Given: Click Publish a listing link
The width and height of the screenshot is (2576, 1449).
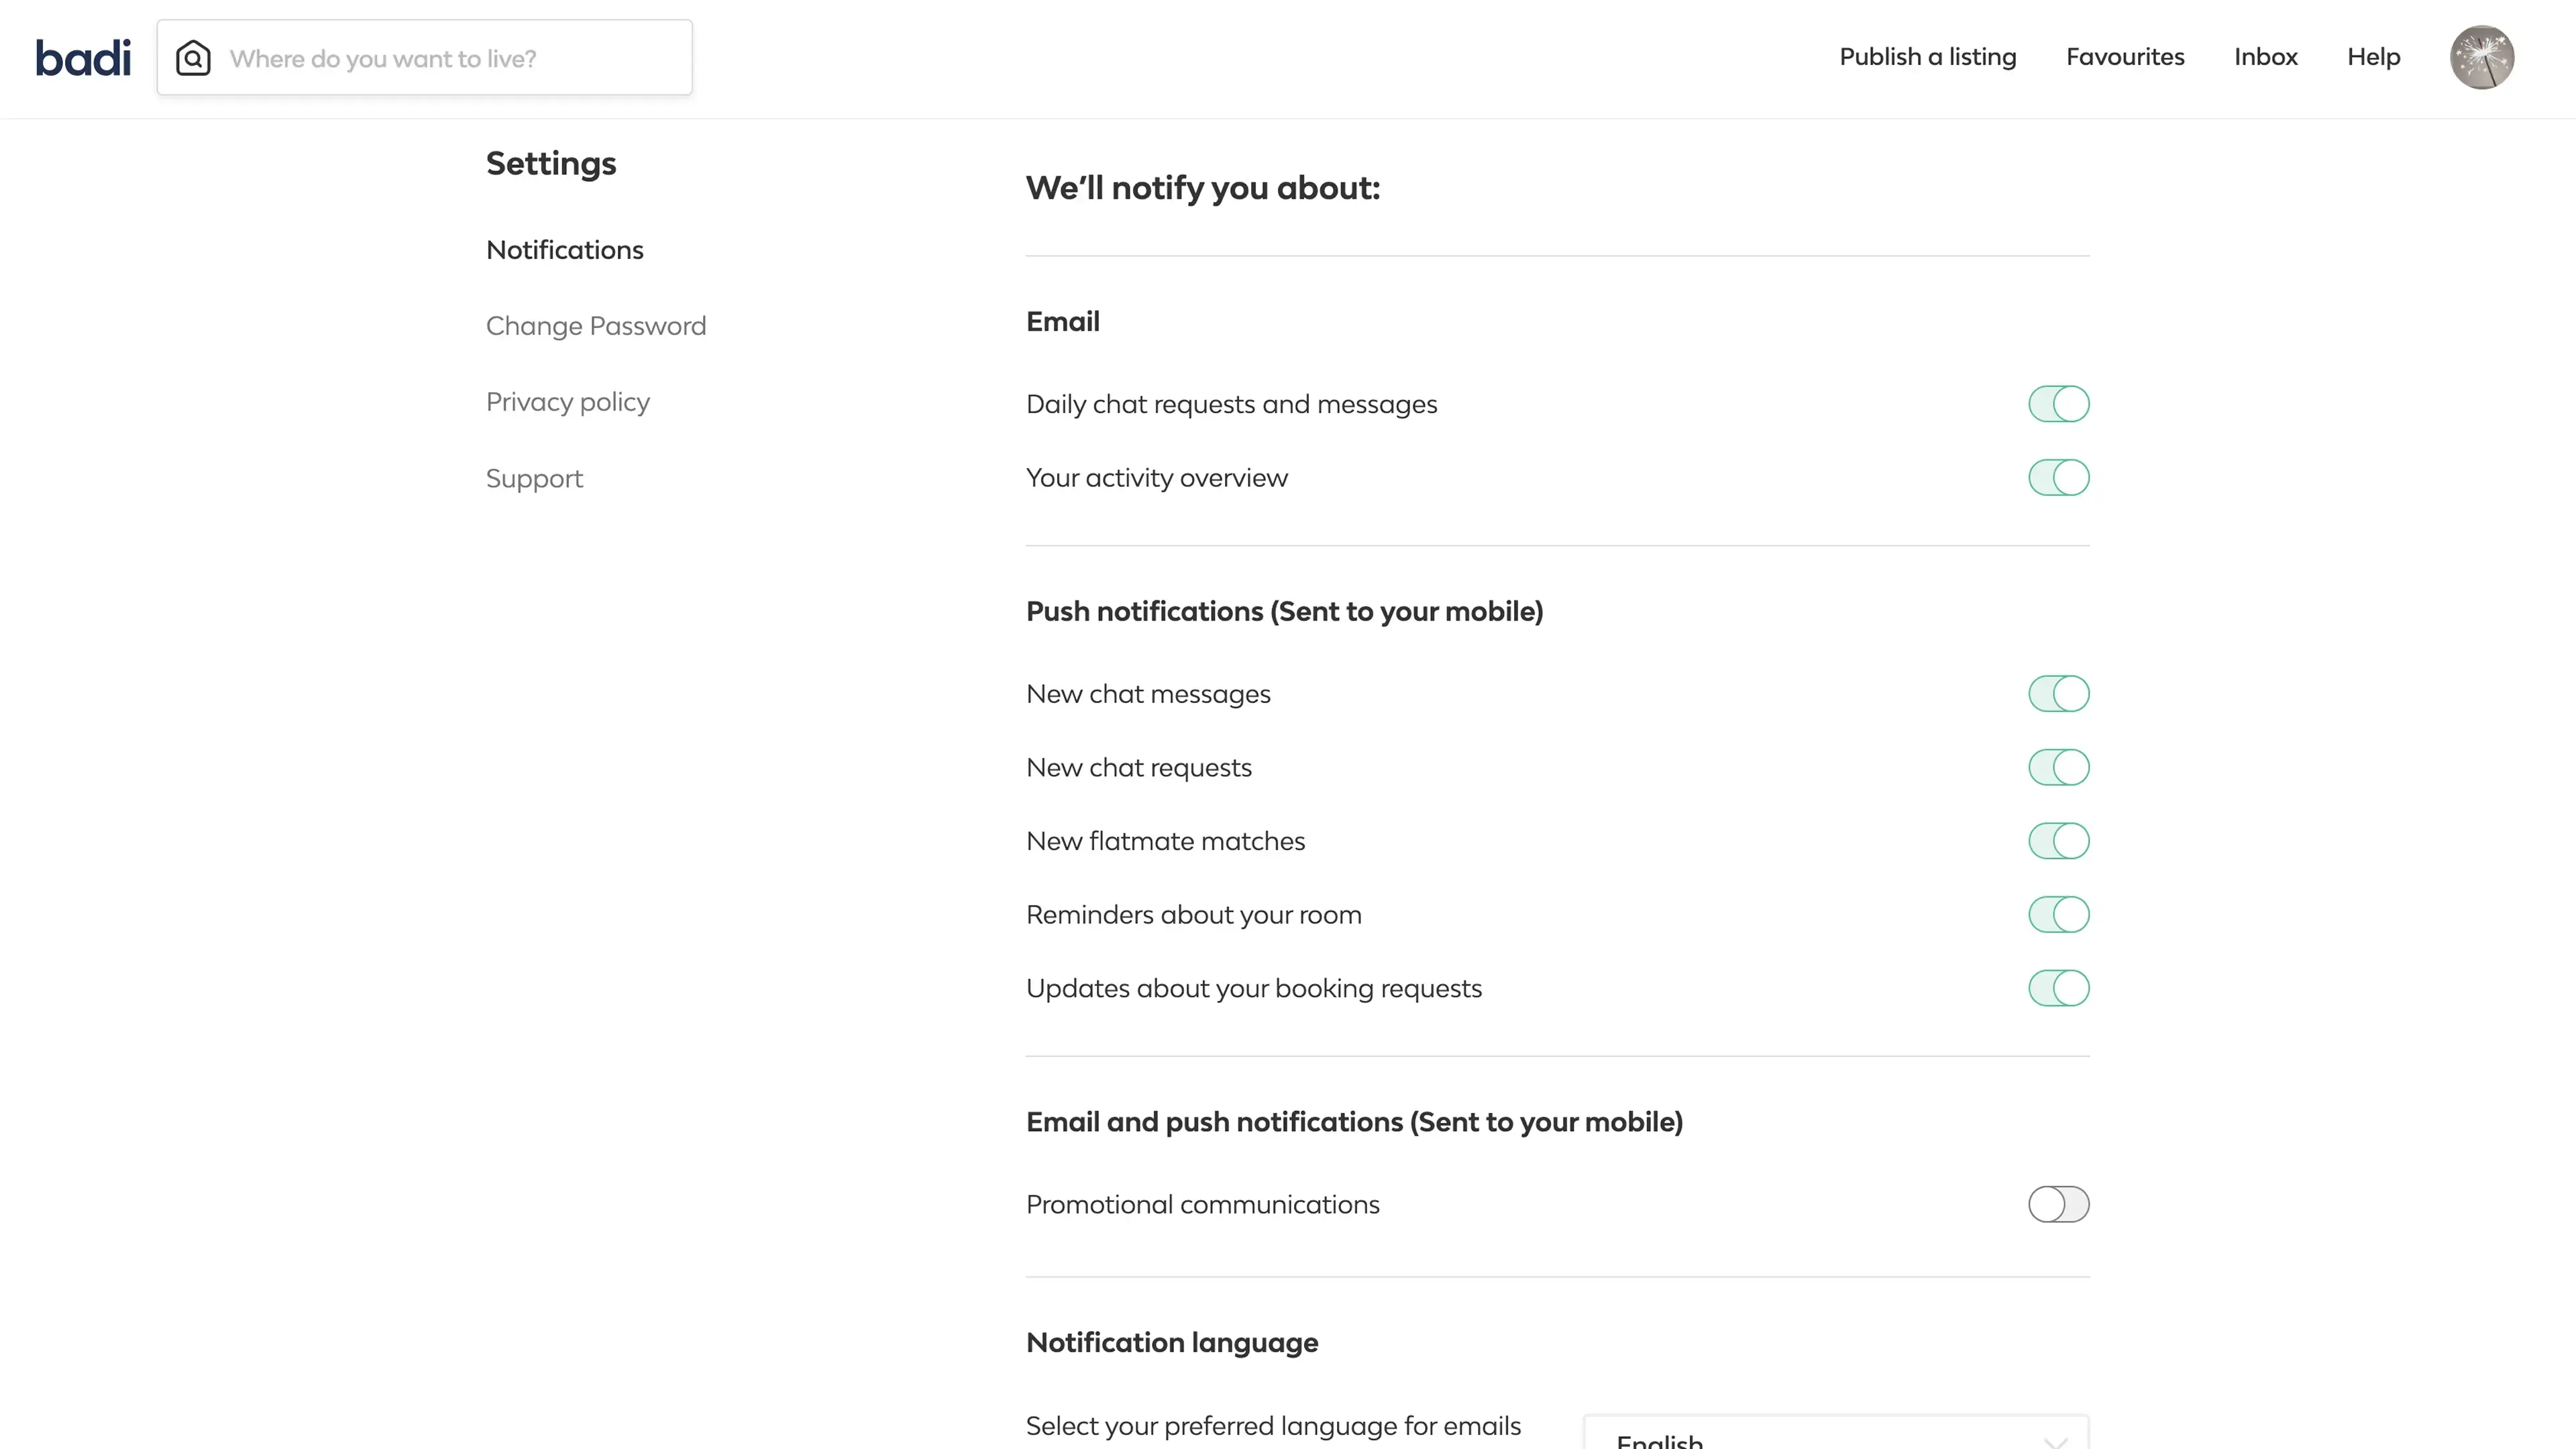Looking at the screenshot, I should 1927,57.
